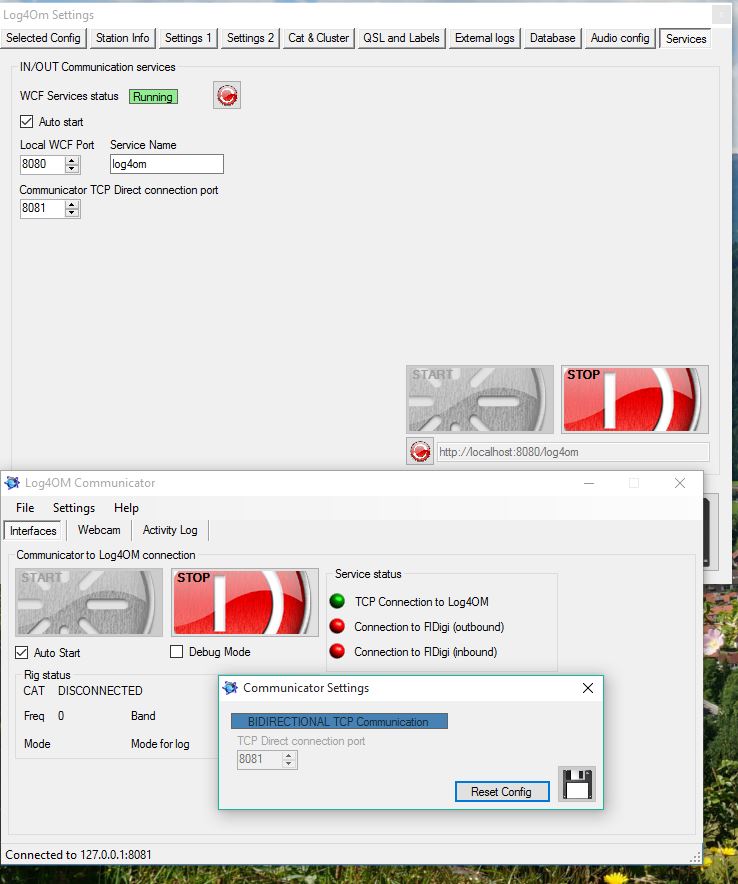The image size is (738, 884).
Task: Click Service Name field containing log4om
Action: 167,164
